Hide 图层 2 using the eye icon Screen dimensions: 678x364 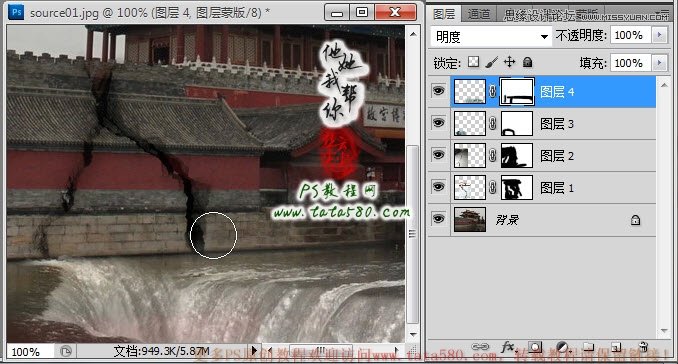[438, 155]
